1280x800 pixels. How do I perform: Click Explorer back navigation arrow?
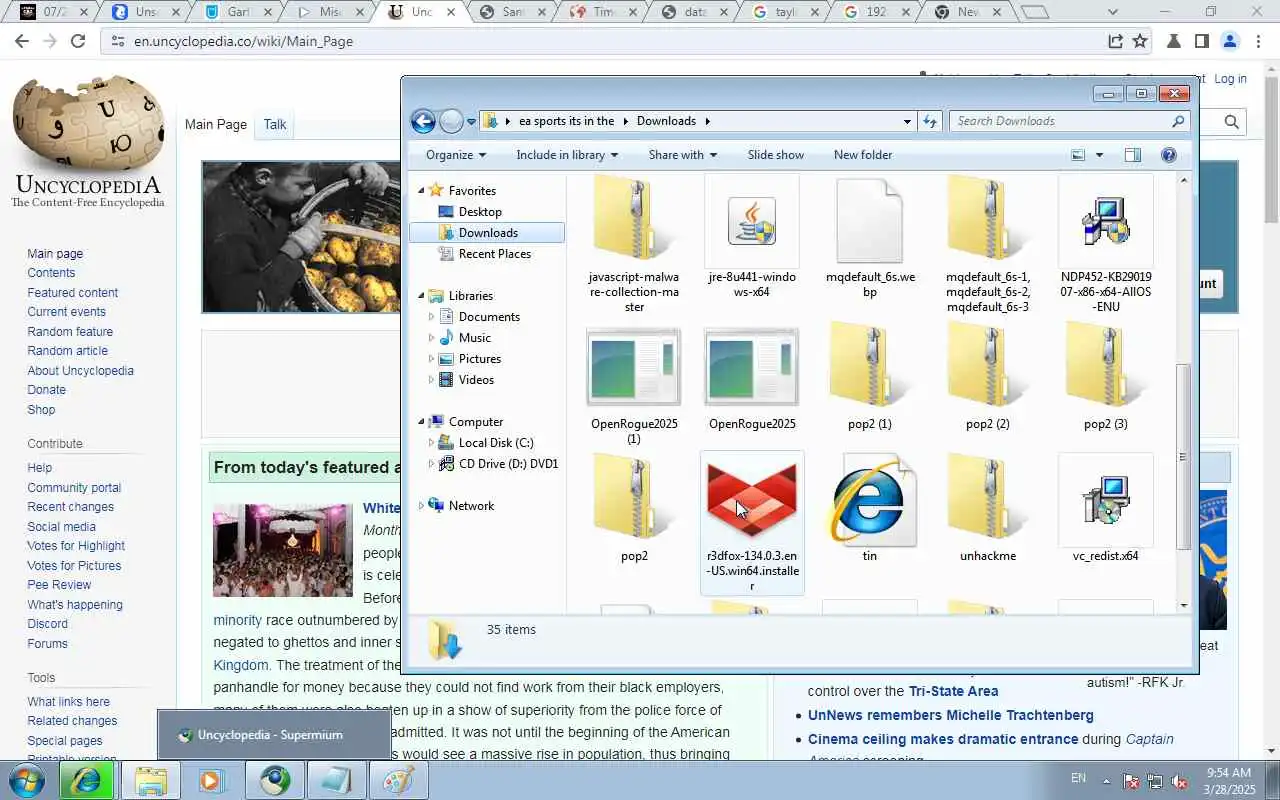click(x=423, y=121)
